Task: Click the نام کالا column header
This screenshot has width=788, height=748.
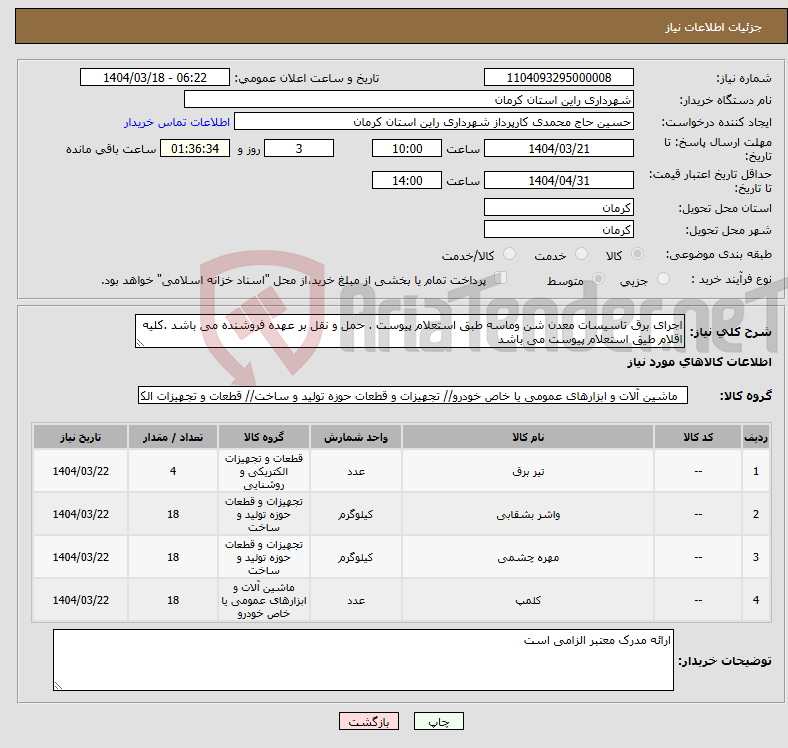Action: (x=528, y=437)
